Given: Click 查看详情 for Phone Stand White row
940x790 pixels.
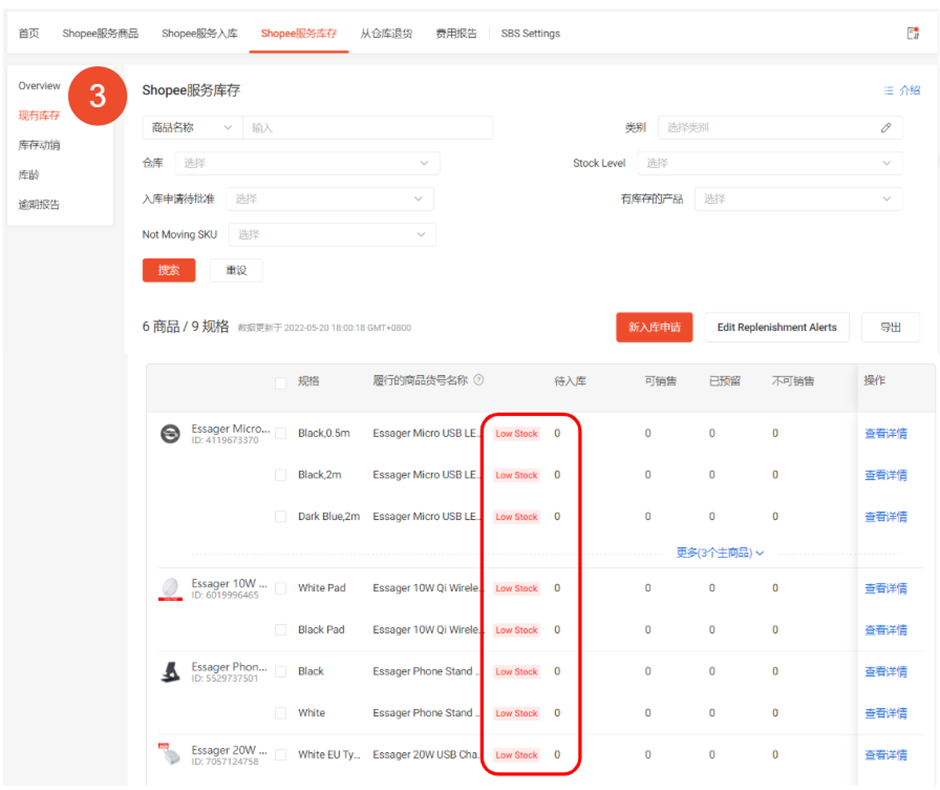Looking at the screenshot, I should pos(885,713).
